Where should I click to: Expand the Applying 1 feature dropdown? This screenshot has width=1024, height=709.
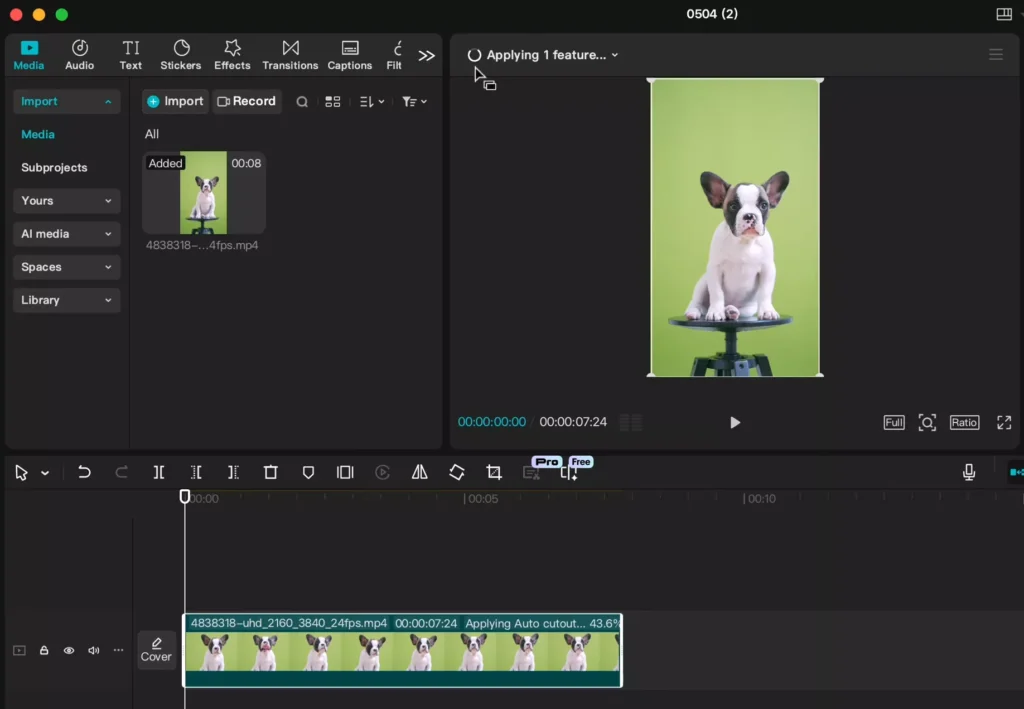tap(543, 55)
